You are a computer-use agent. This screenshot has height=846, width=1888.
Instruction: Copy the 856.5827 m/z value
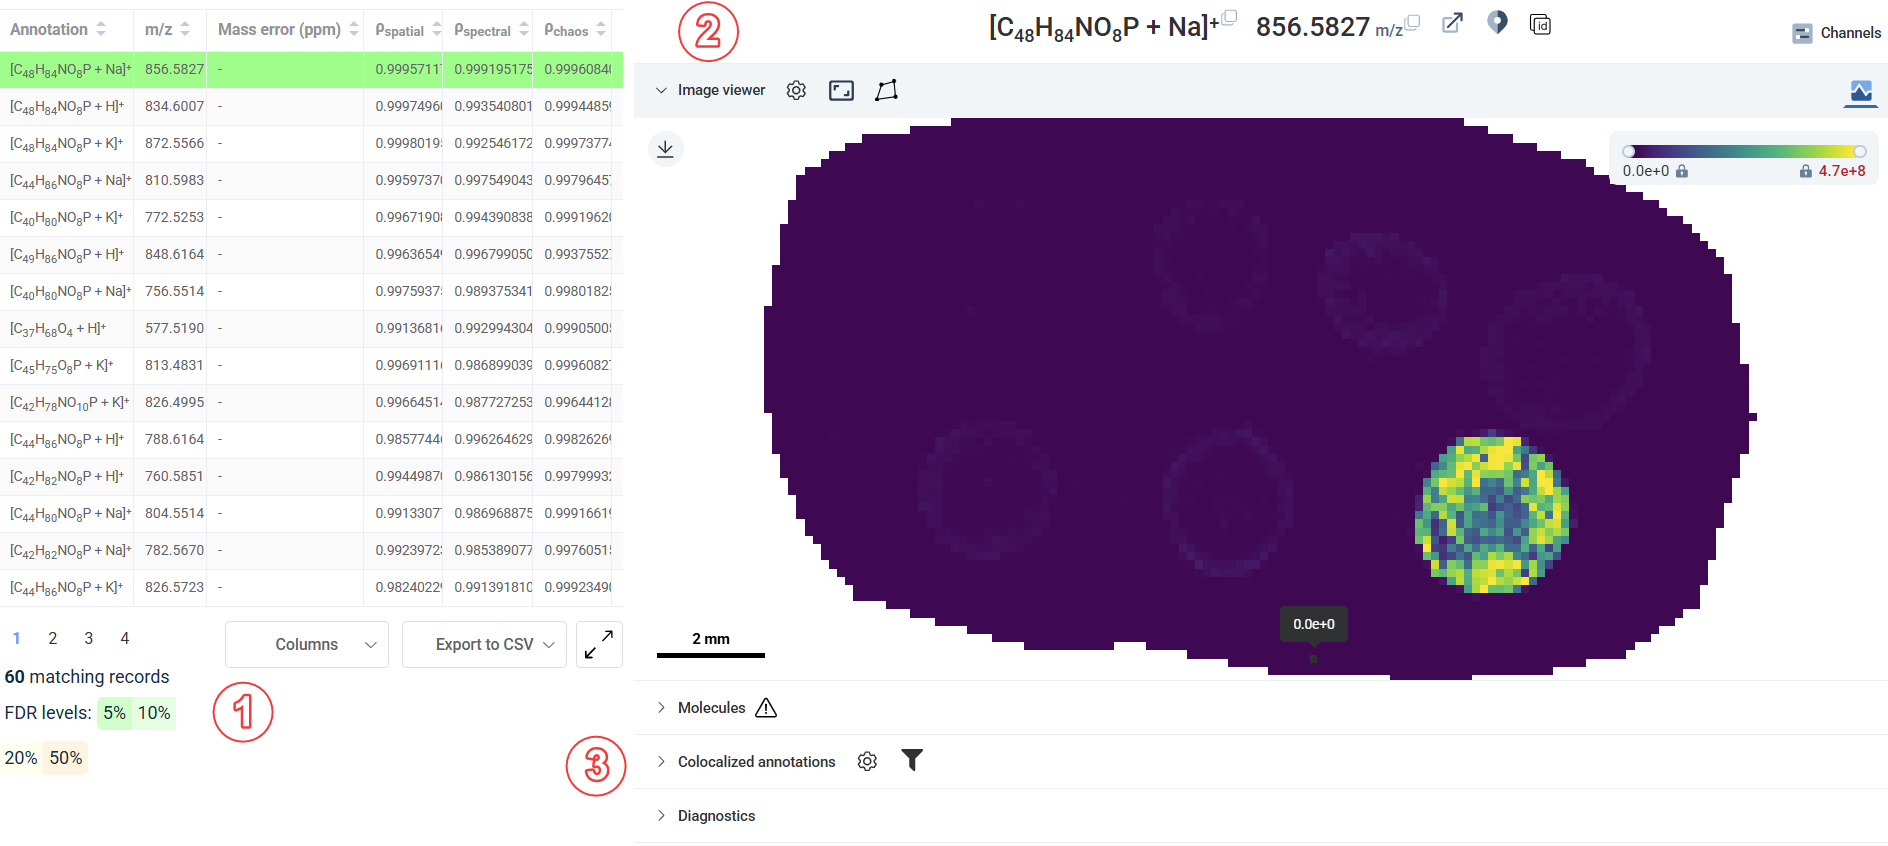(x=1412, y=22)
